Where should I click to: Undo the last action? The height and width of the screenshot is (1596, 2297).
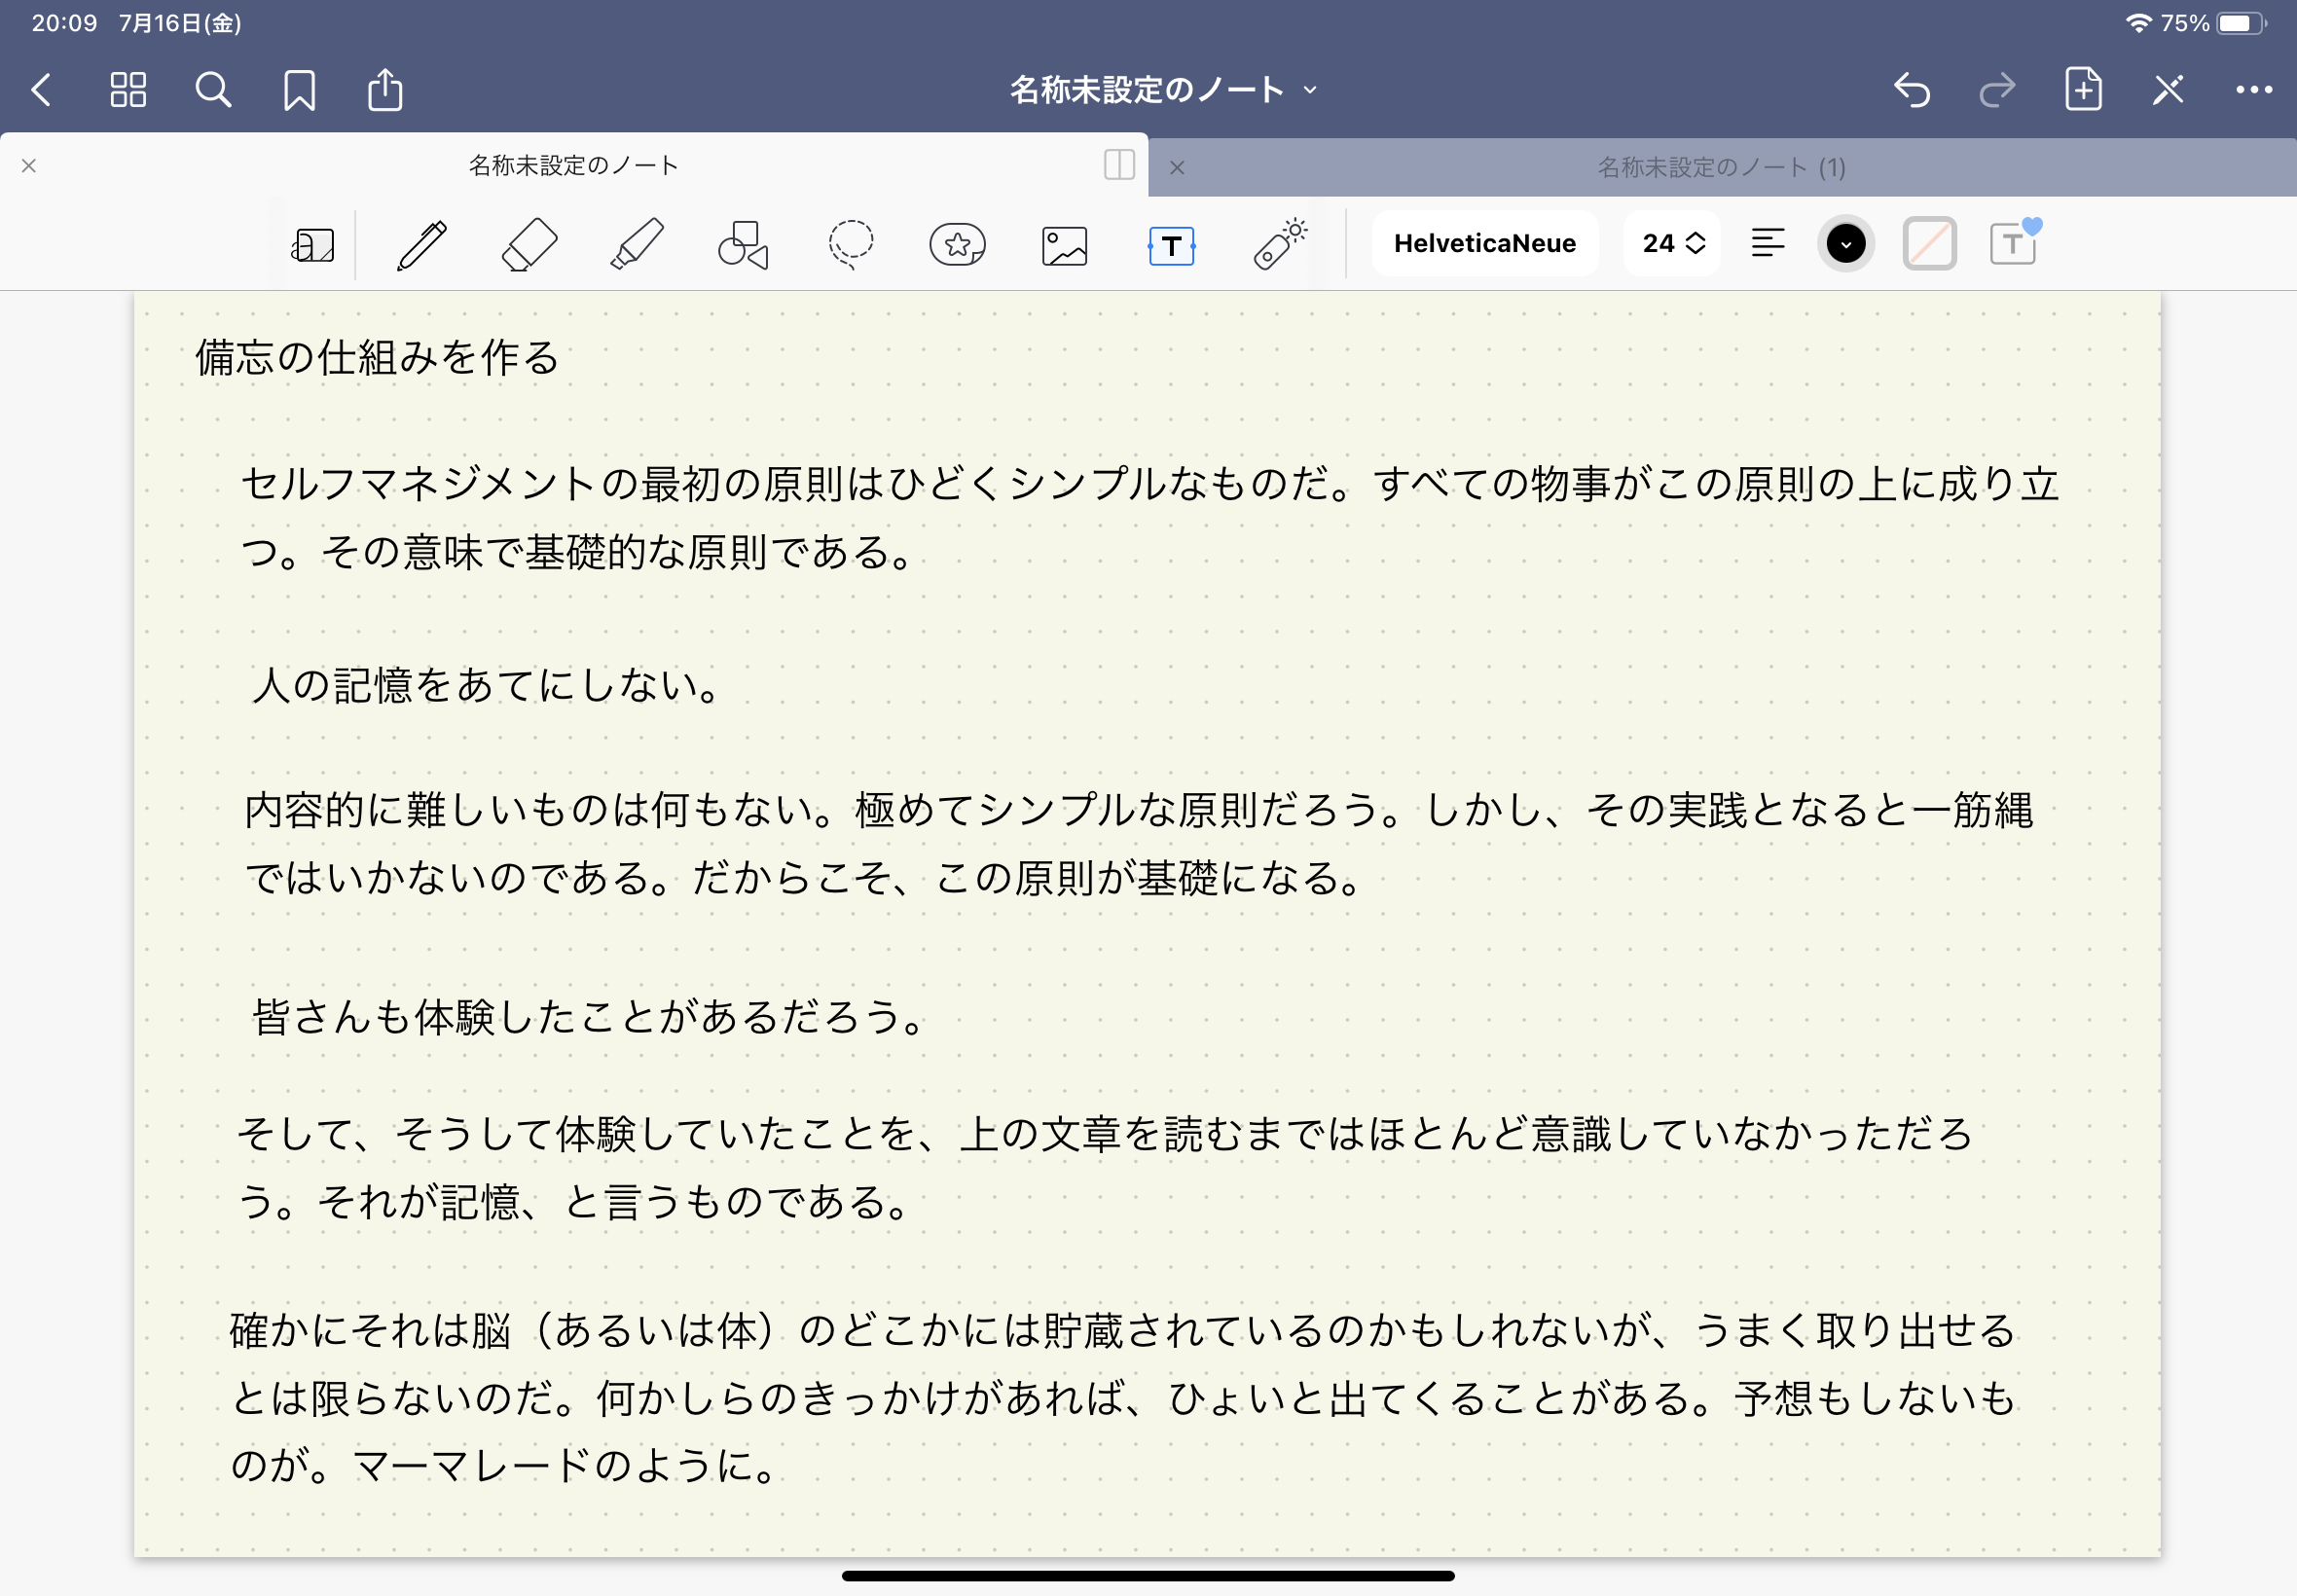[x=1911, y=90]
